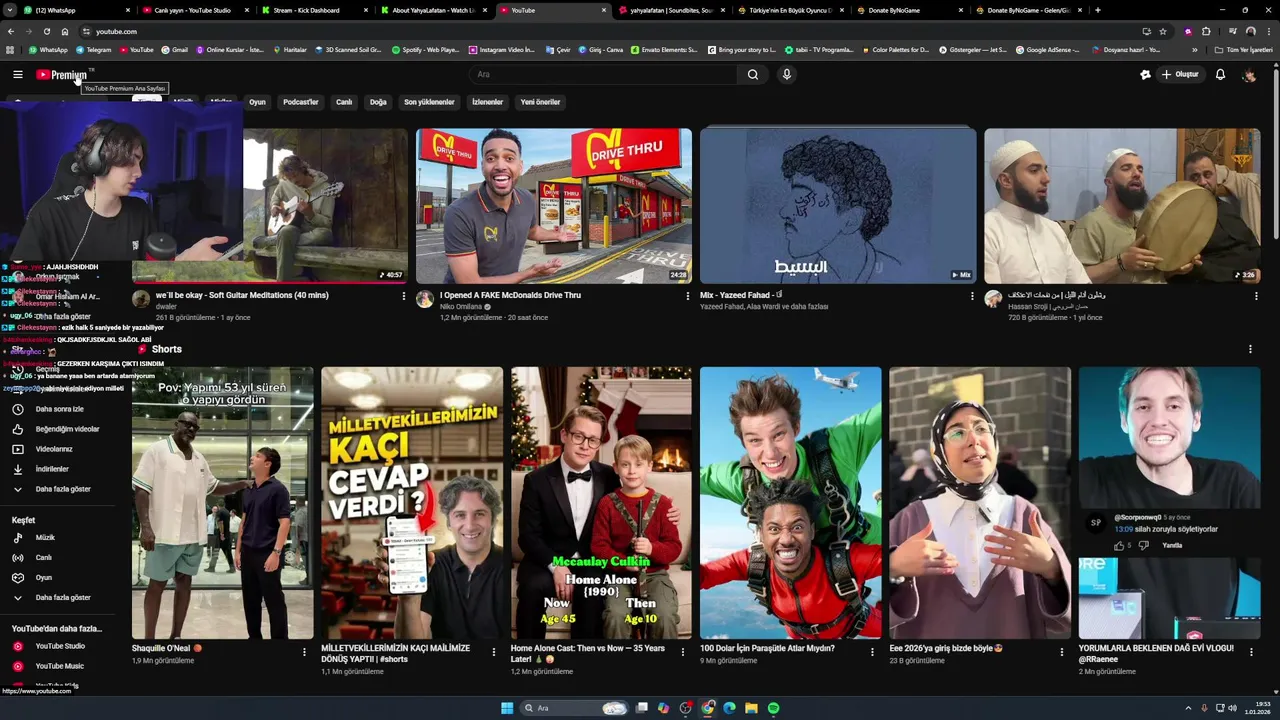Open the Windows Start button
Image resolution: width=1280 pixels, height=720 pixels.
tap(507, 708)
